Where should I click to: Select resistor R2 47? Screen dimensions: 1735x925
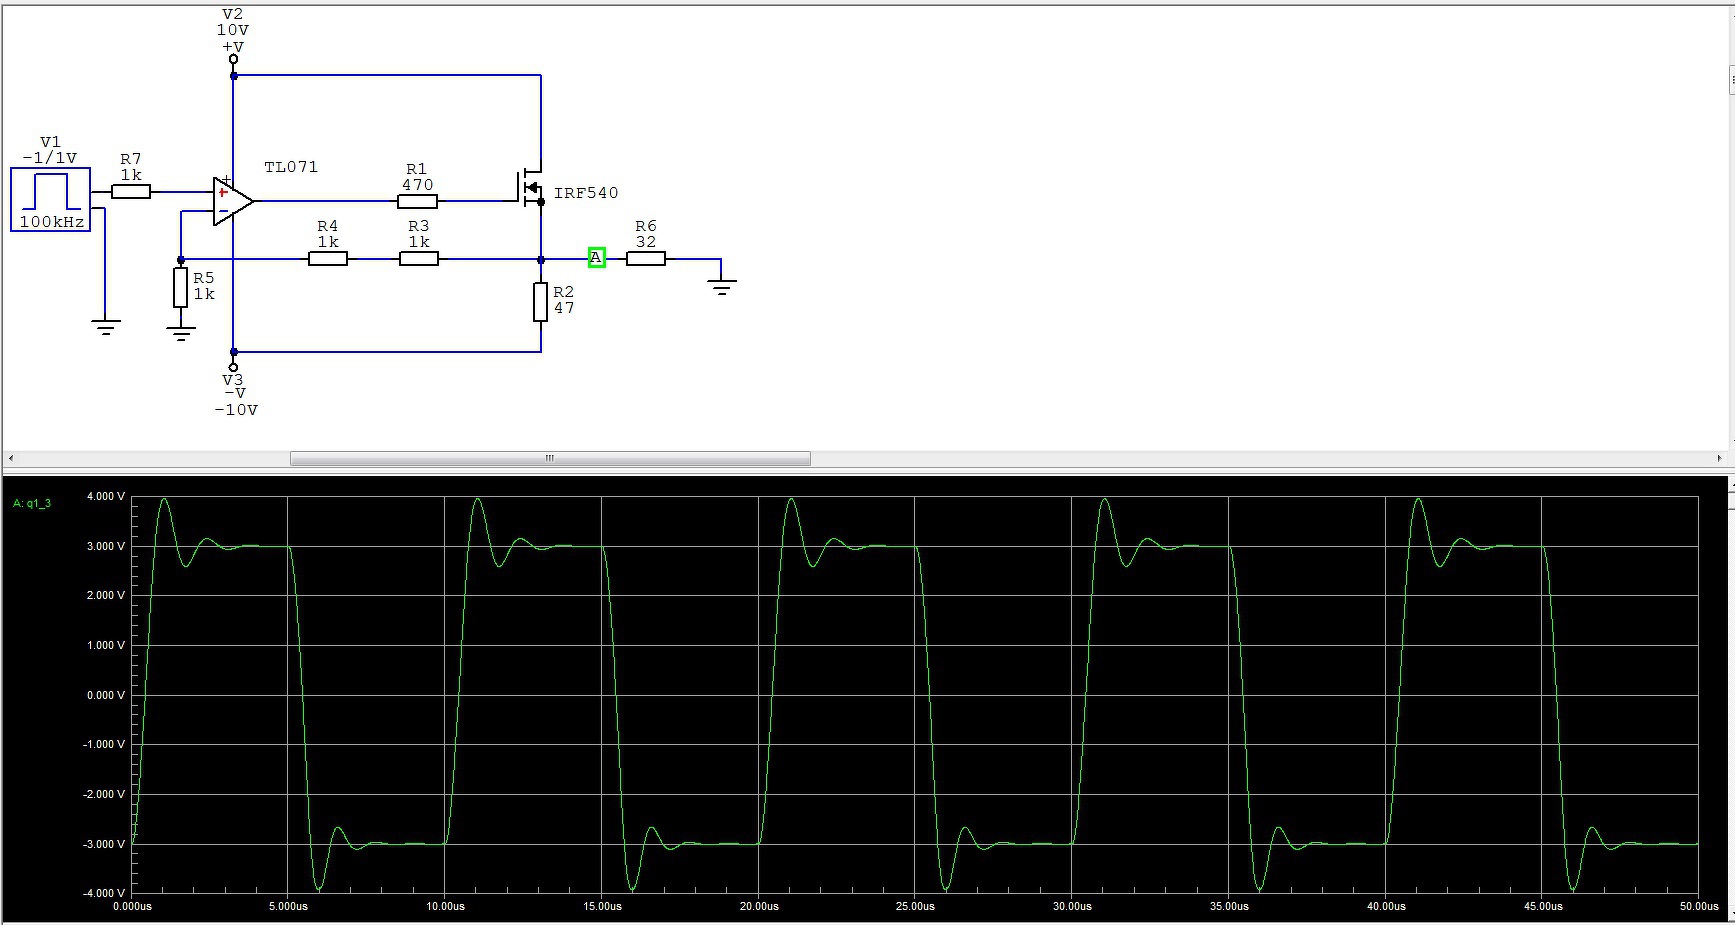[541, 302]
